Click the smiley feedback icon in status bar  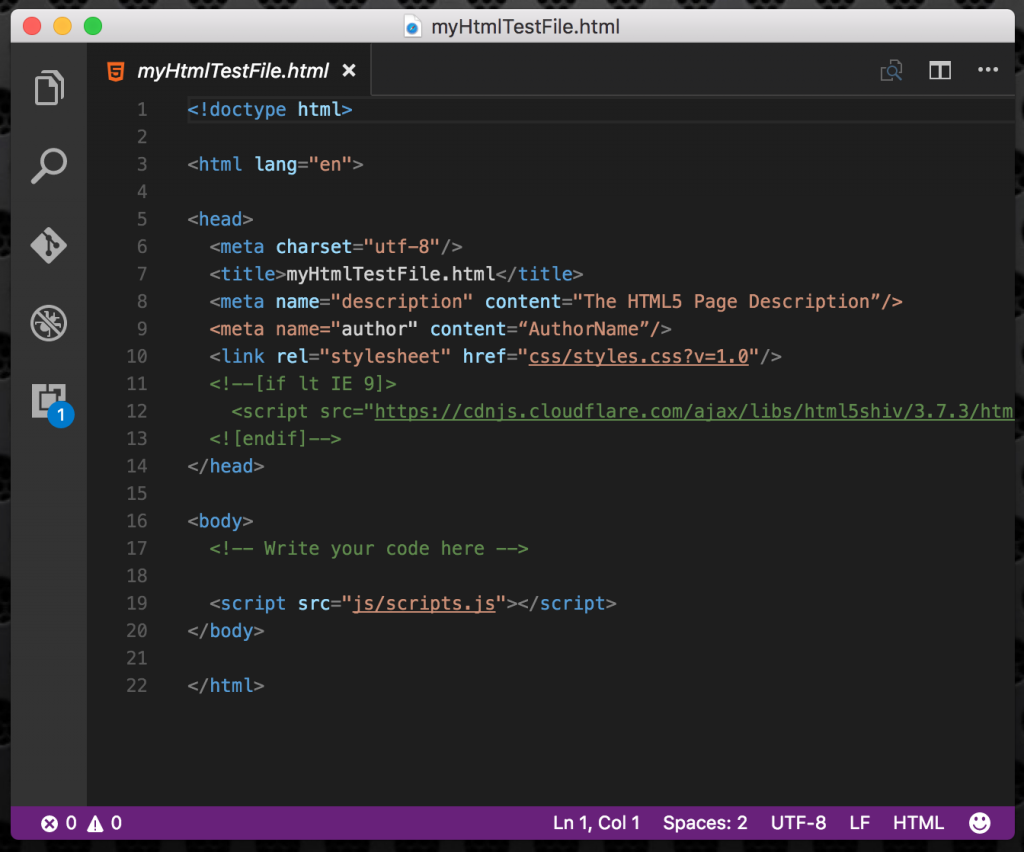(980, 823)
